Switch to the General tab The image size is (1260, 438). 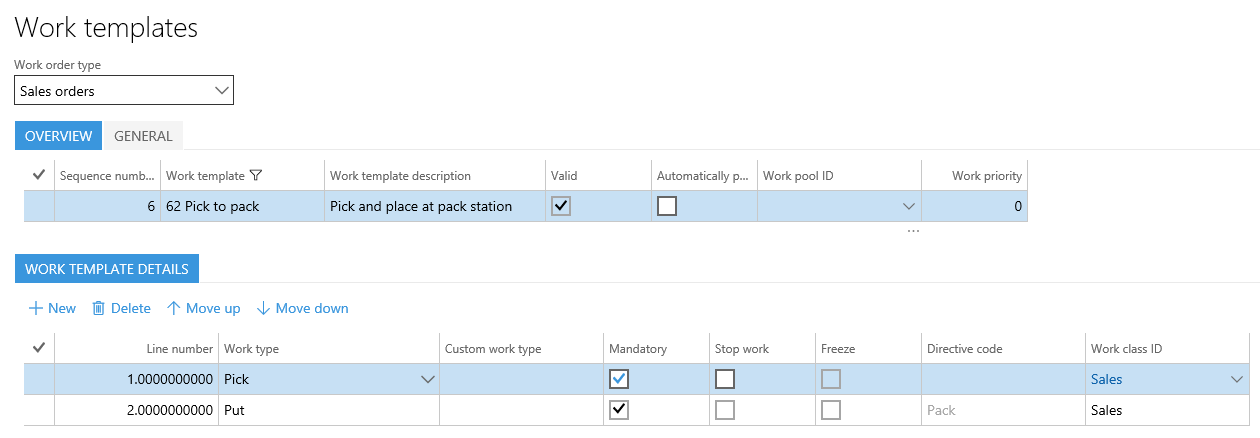(143, 136)
